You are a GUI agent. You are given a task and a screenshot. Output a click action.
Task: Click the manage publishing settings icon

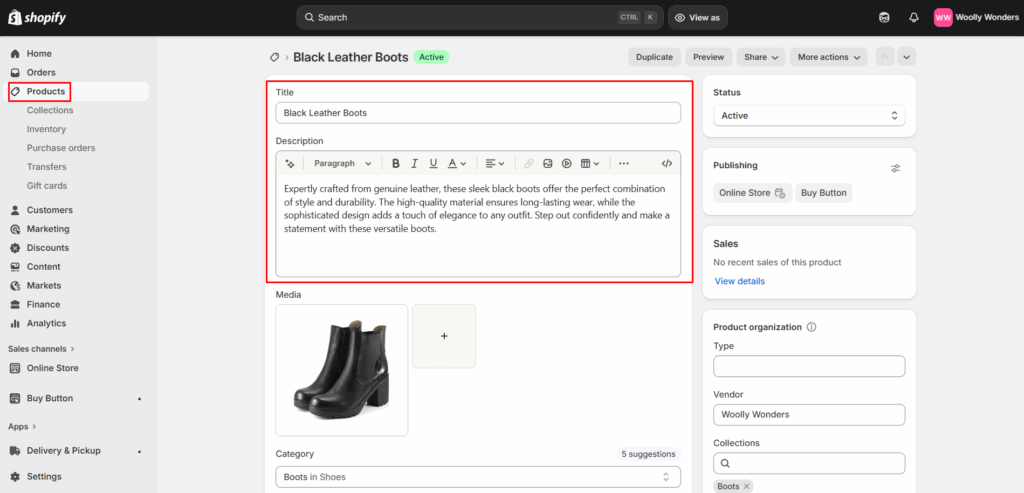(x=896, y=168)
